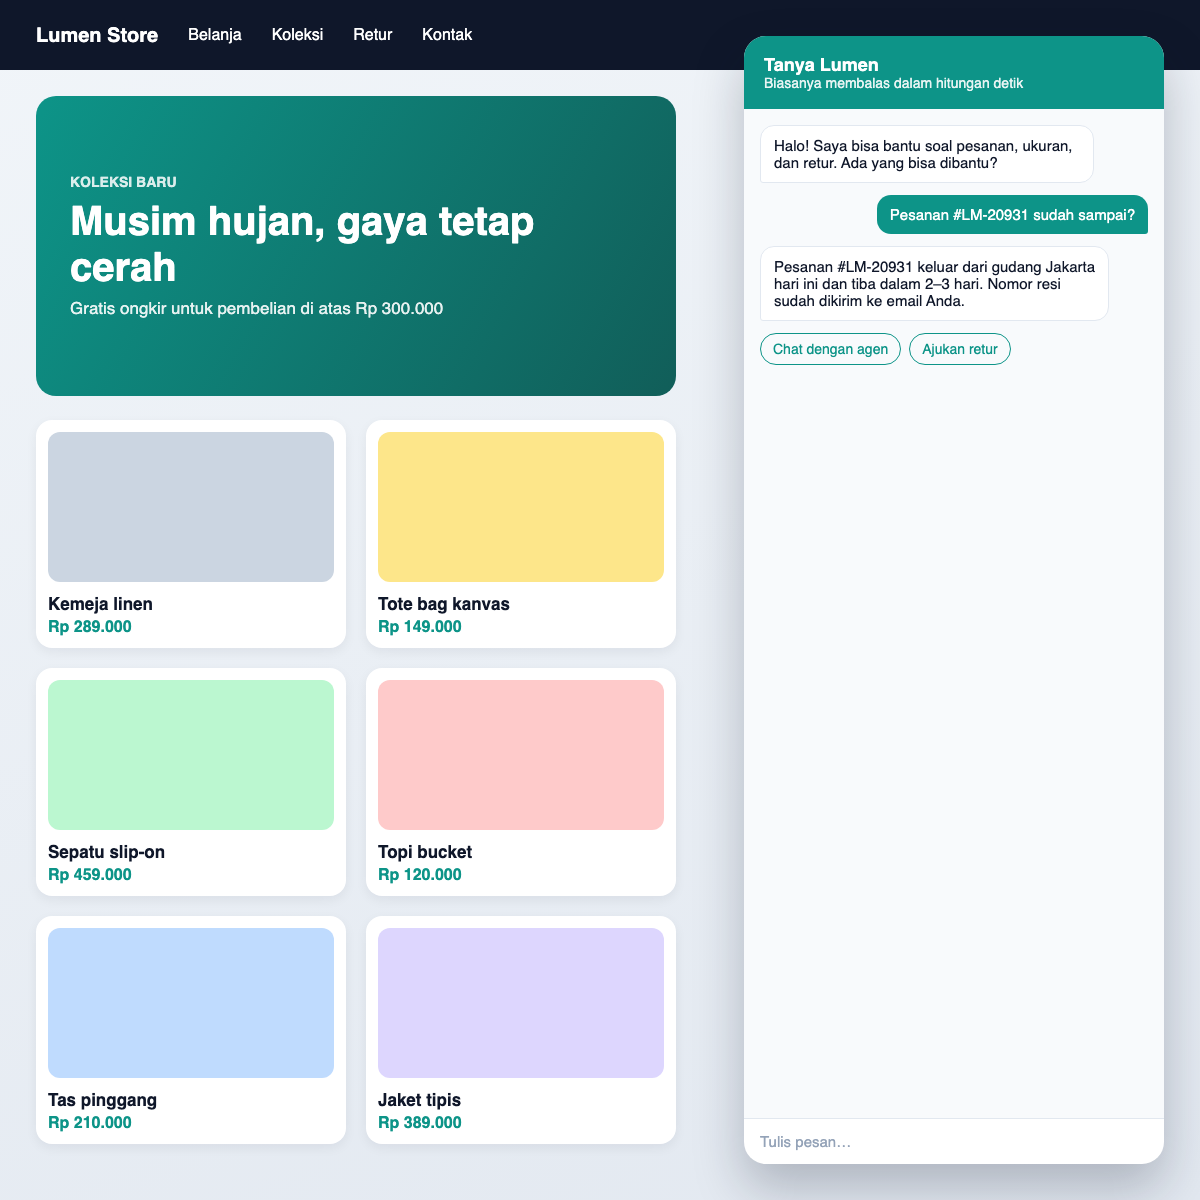The height and width of the screenshot is (1200, 1200).
Task: Click the 'Sepatu slip-on' product name
Action: coord(106,852)
